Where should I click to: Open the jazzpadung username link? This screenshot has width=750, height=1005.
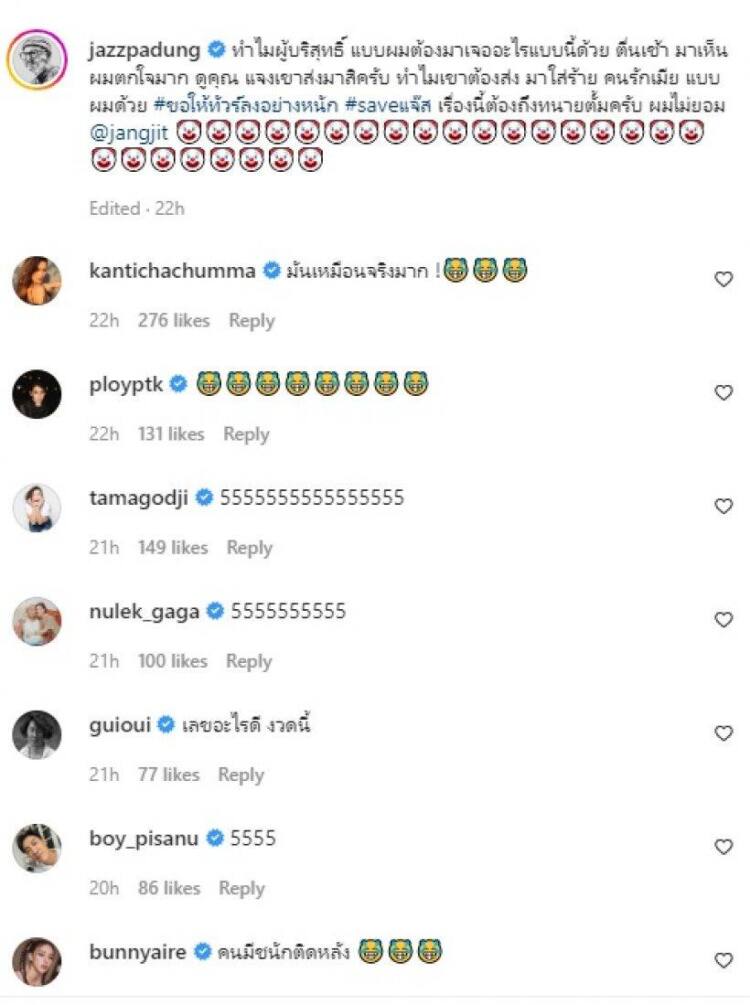[x=146, y=48]
